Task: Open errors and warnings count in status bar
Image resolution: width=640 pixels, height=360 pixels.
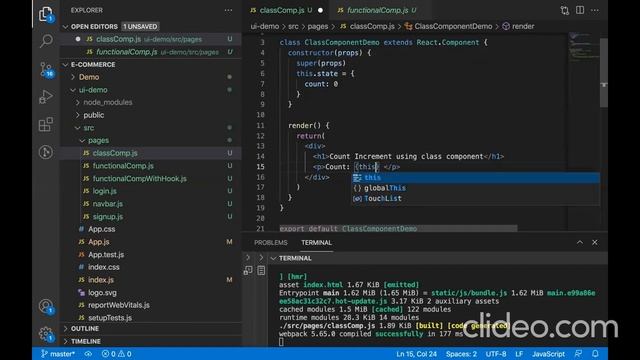Action: [116, 354]
